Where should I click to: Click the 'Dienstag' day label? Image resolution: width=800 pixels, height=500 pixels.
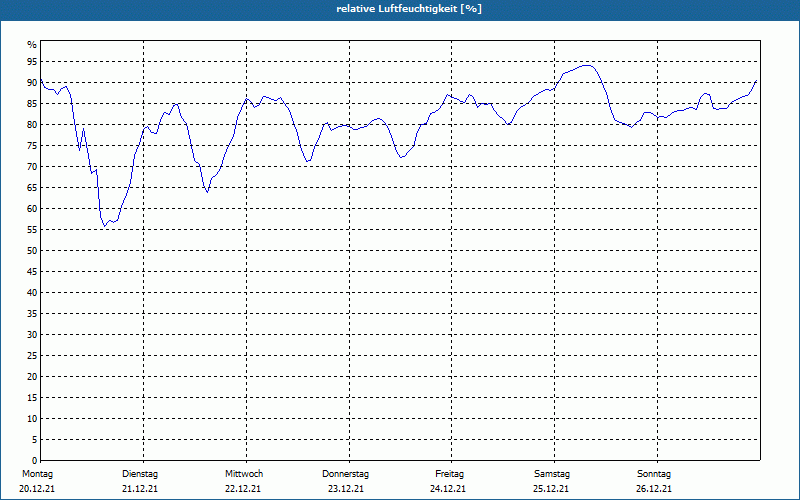point(140,474)
